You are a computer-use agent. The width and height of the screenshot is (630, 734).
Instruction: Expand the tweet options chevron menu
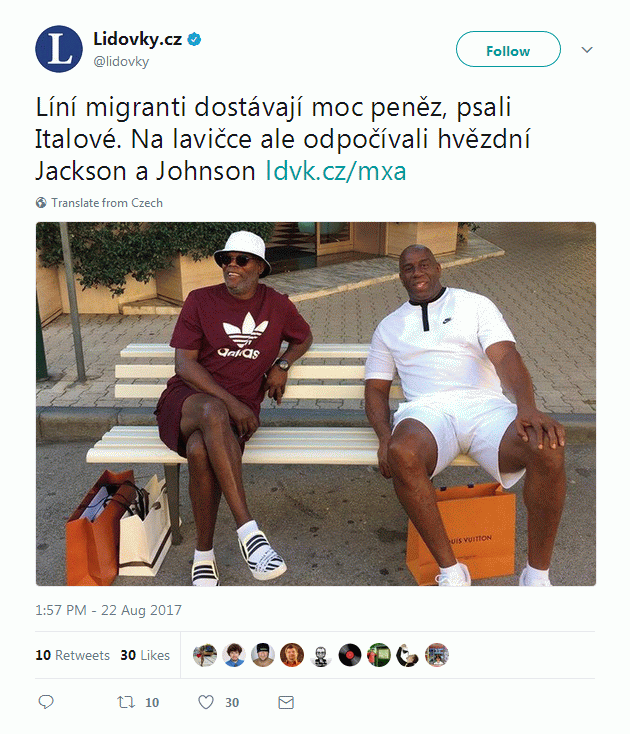(587, 50)
